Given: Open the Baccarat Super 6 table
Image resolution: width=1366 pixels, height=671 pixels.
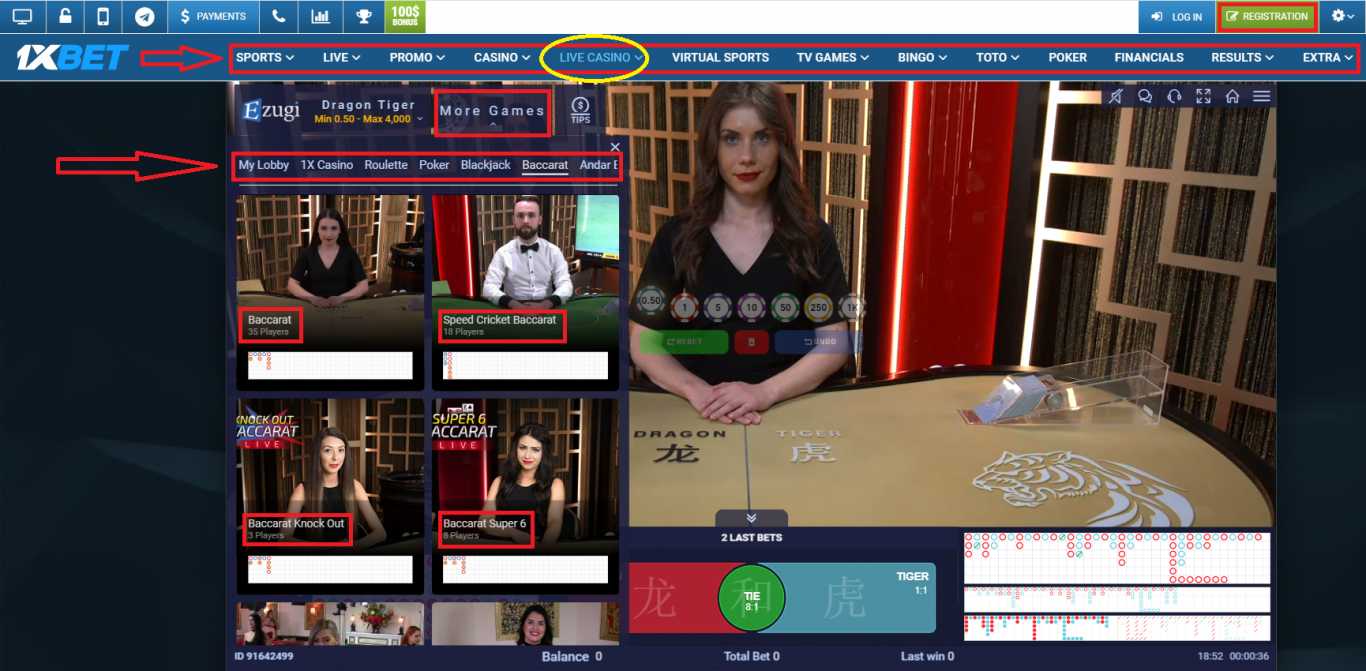Looking at the screenshot, I should [525, 497].
